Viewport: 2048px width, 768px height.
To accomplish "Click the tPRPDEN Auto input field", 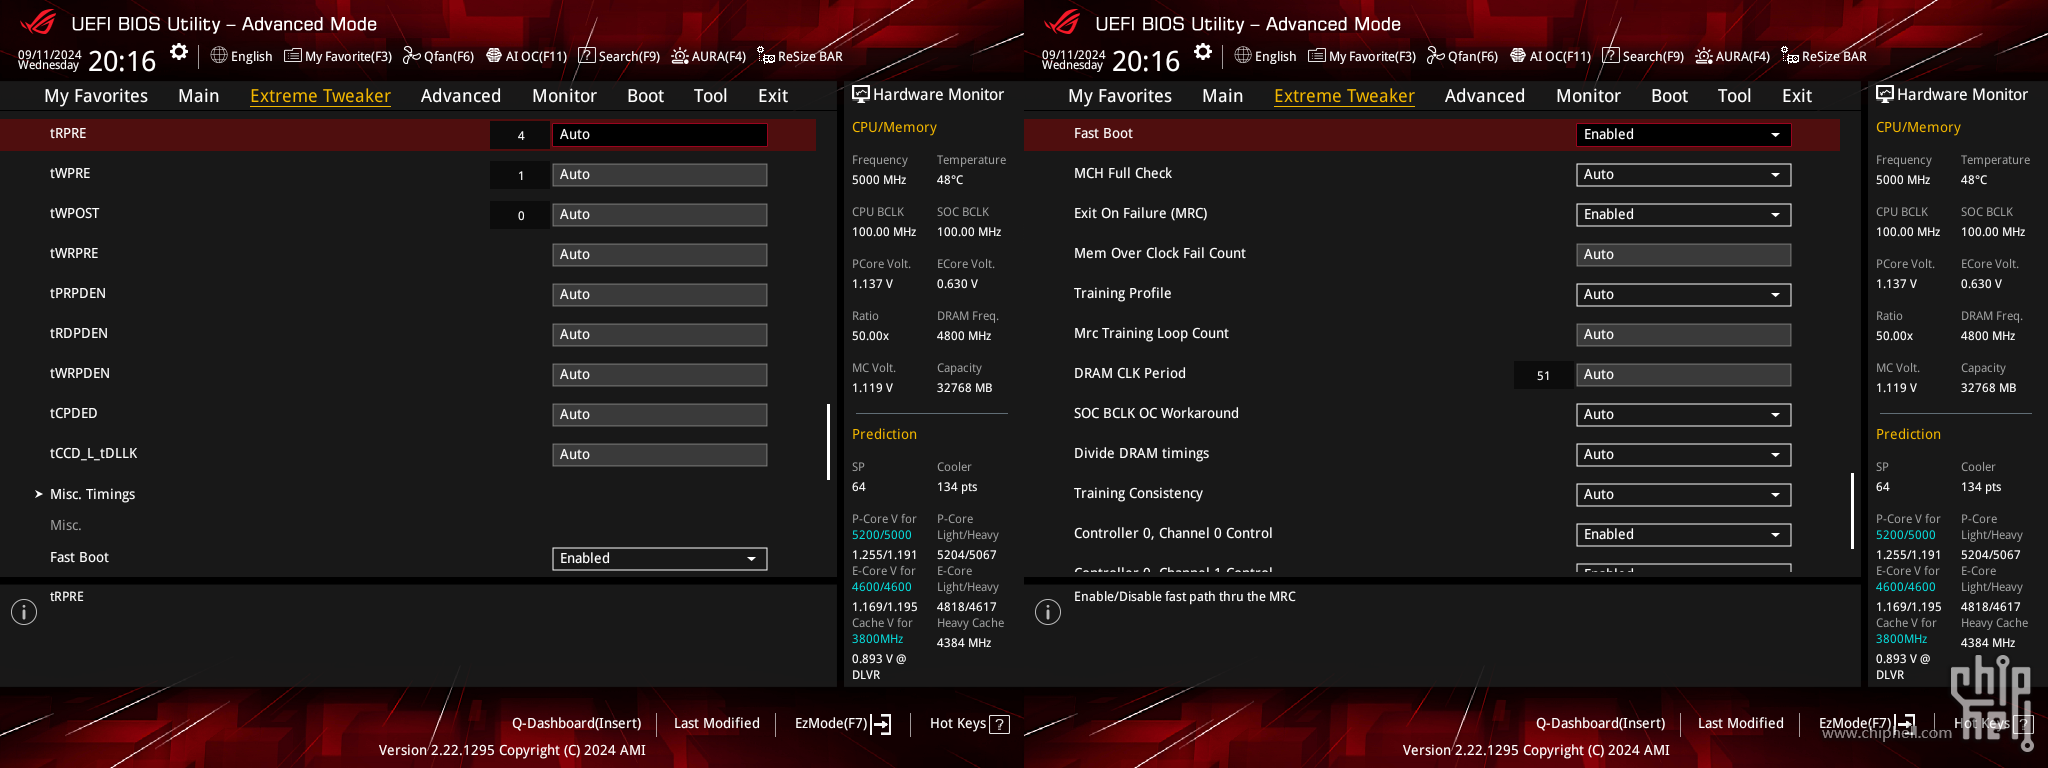I will pos(660,294).
